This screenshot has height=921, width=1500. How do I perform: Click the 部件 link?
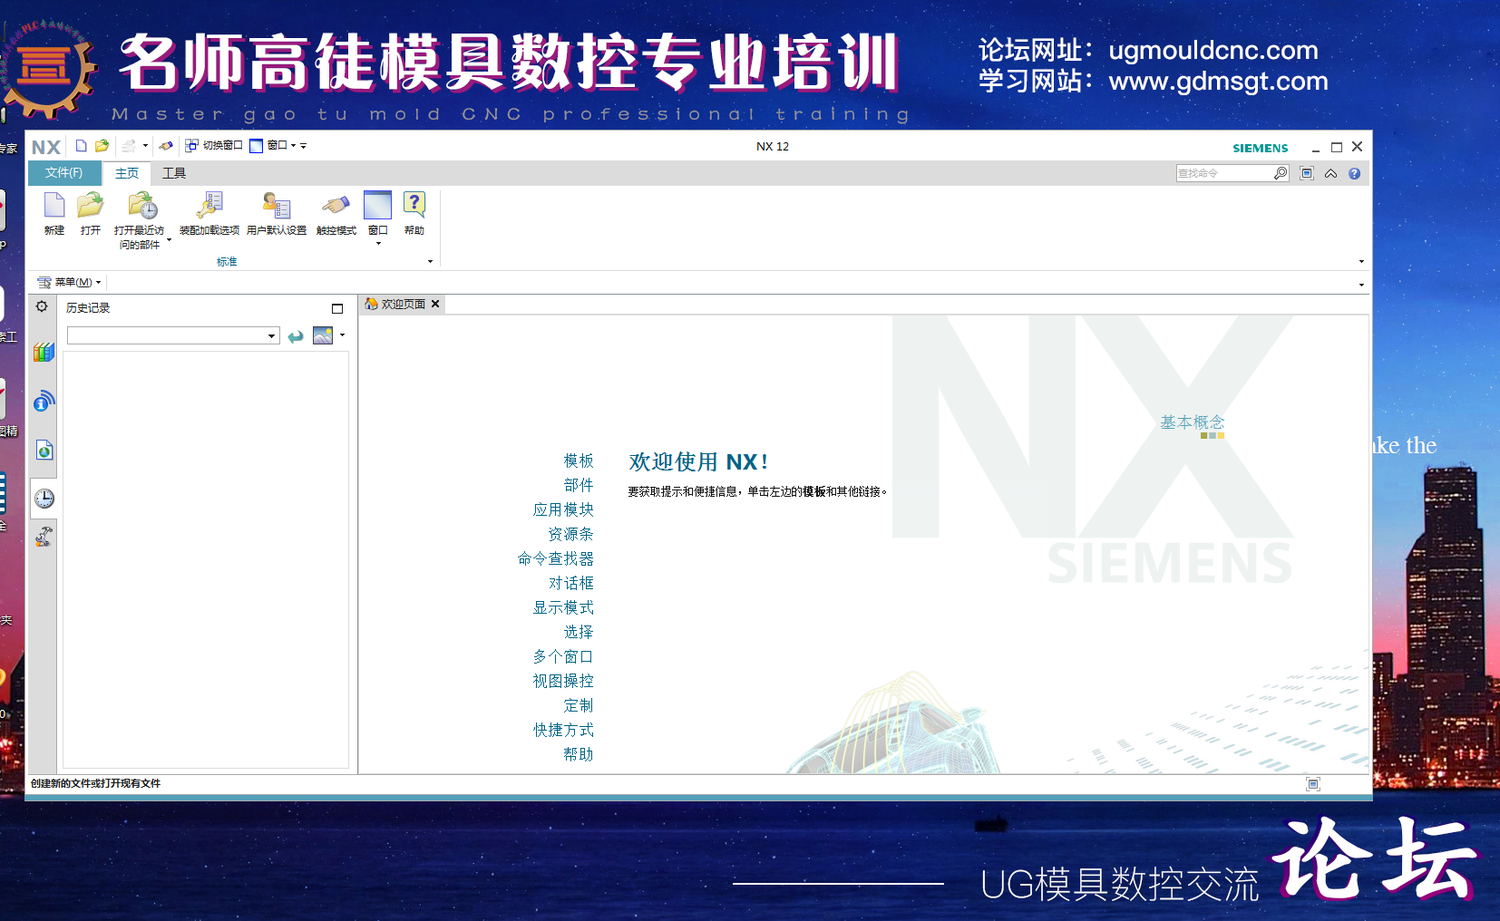(578, 485)
